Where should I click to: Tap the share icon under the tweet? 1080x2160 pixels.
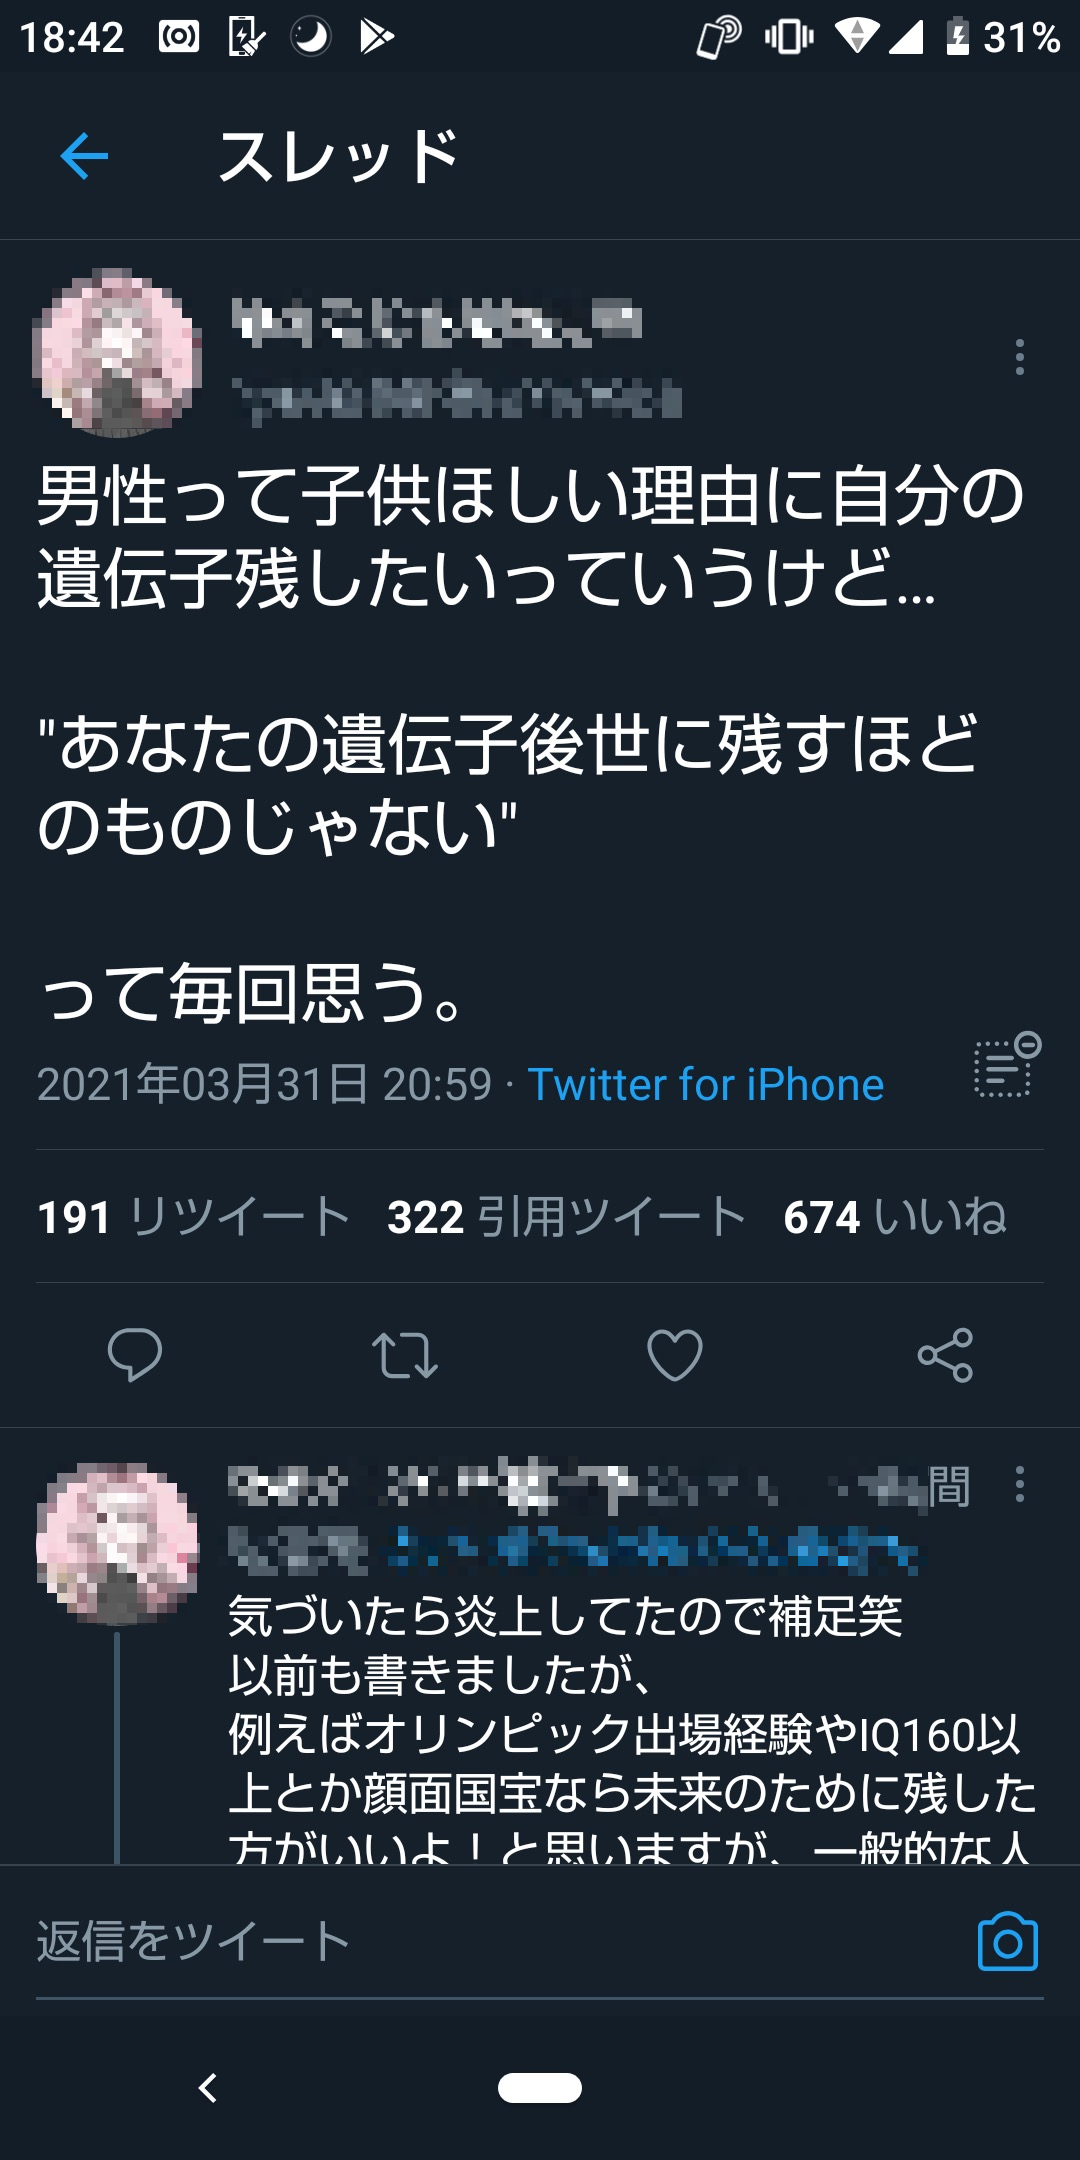coord(945,1355)
